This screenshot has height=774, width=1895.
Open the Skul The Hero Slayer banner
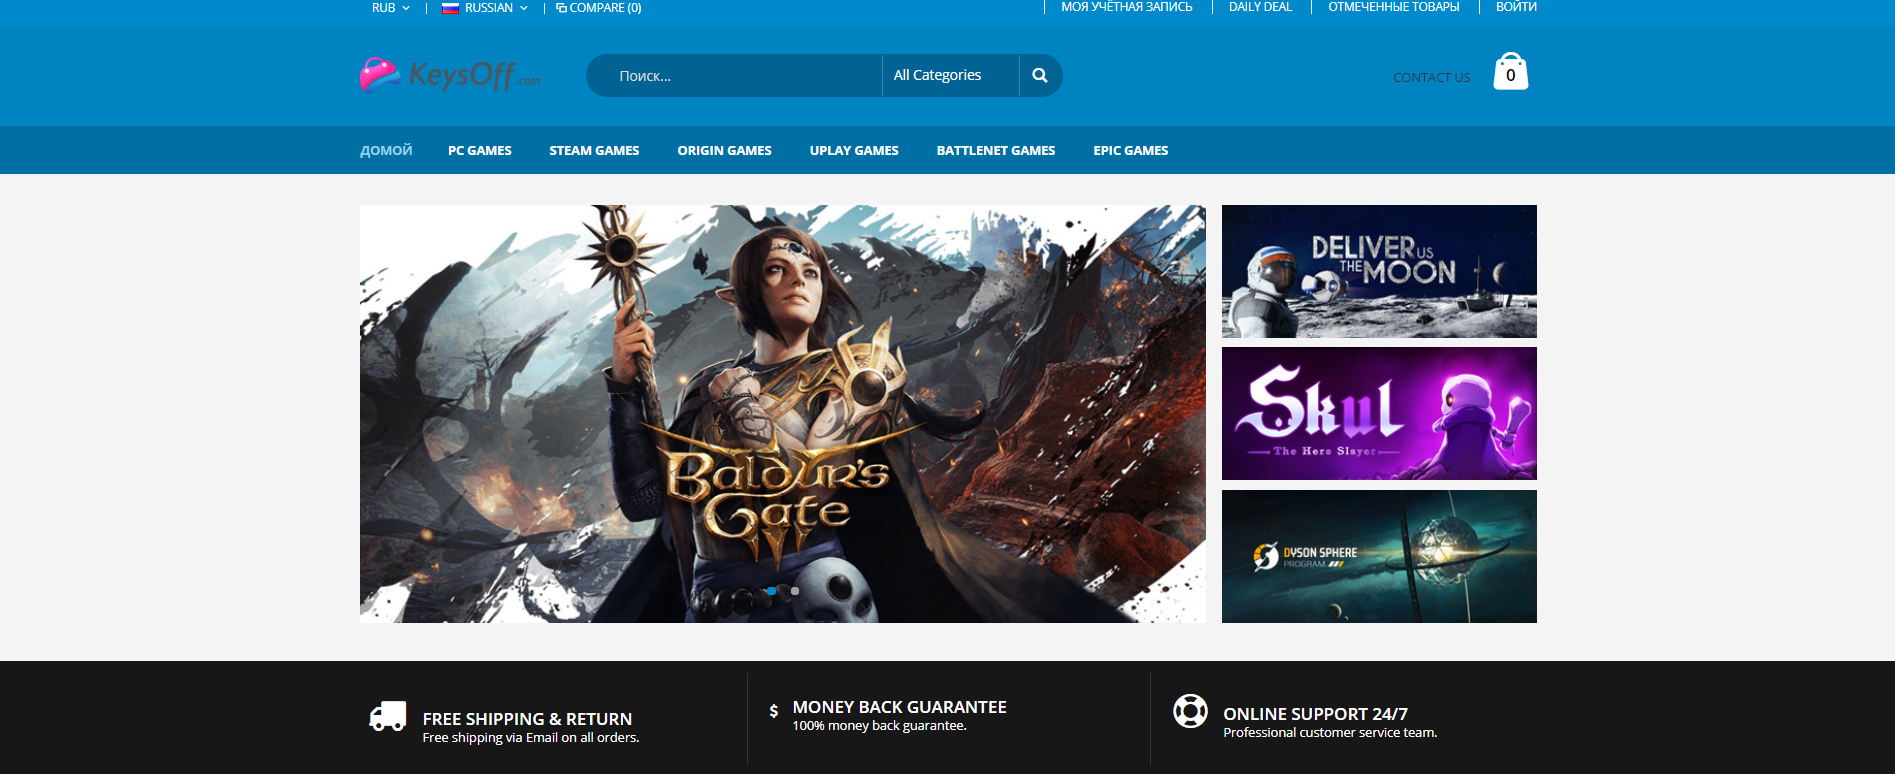tap(1379, 414)
